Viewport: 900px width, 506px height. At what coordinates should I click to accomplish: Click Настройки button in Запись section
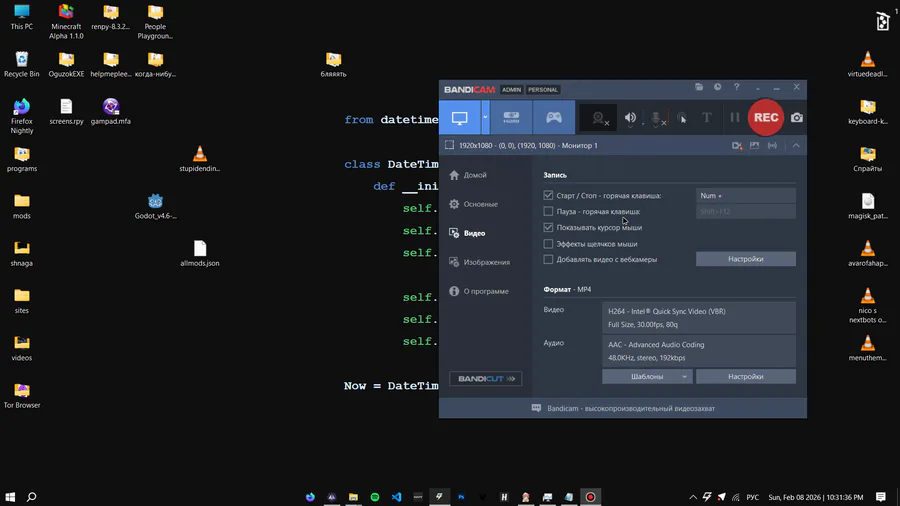746,259
